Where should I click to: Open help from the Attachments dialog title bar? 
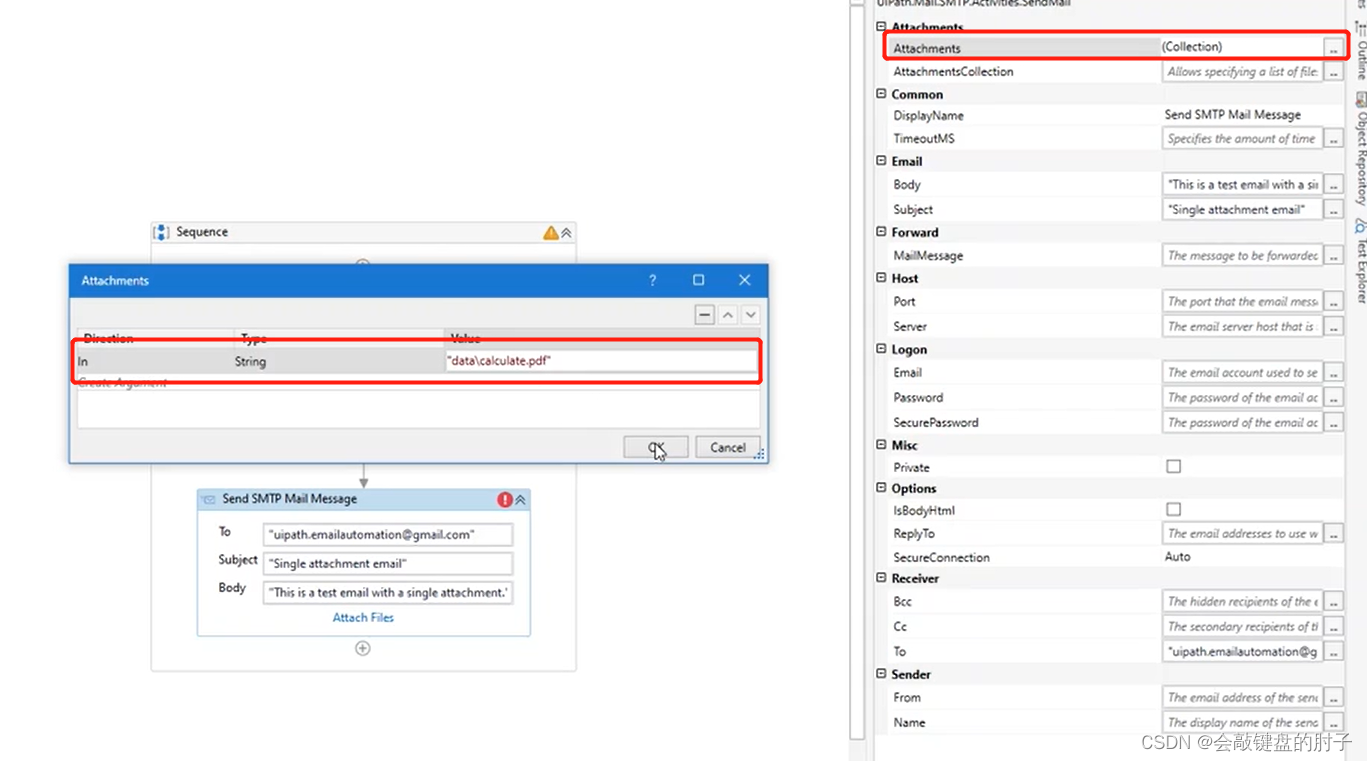click(653, 280)
